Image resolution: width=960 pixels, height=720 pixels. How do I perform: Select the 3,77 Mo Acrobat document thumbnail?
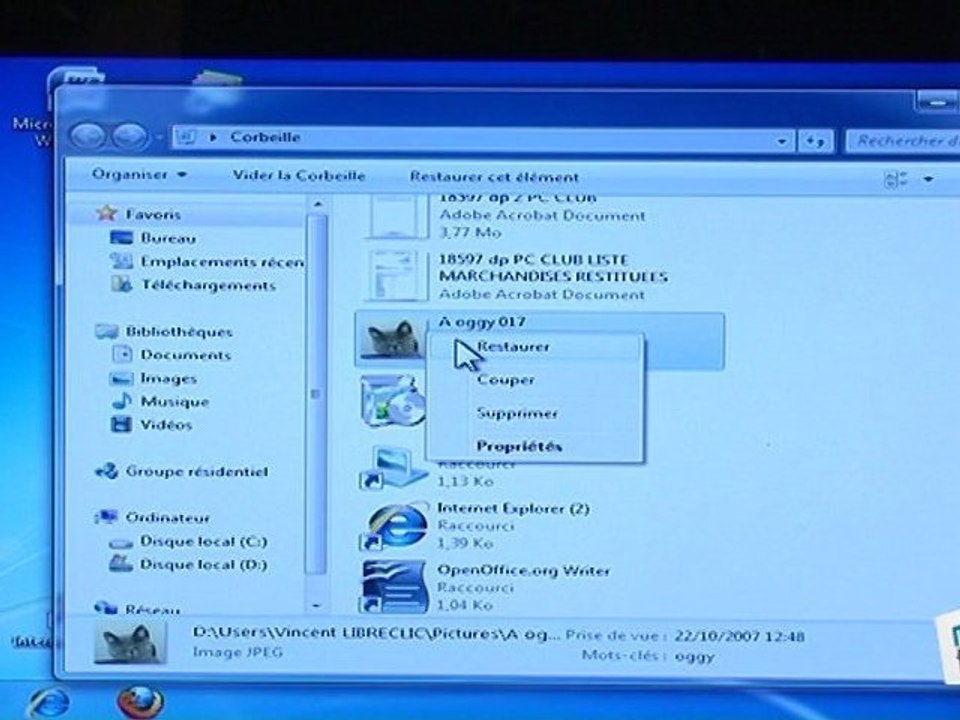click(396, 216)
